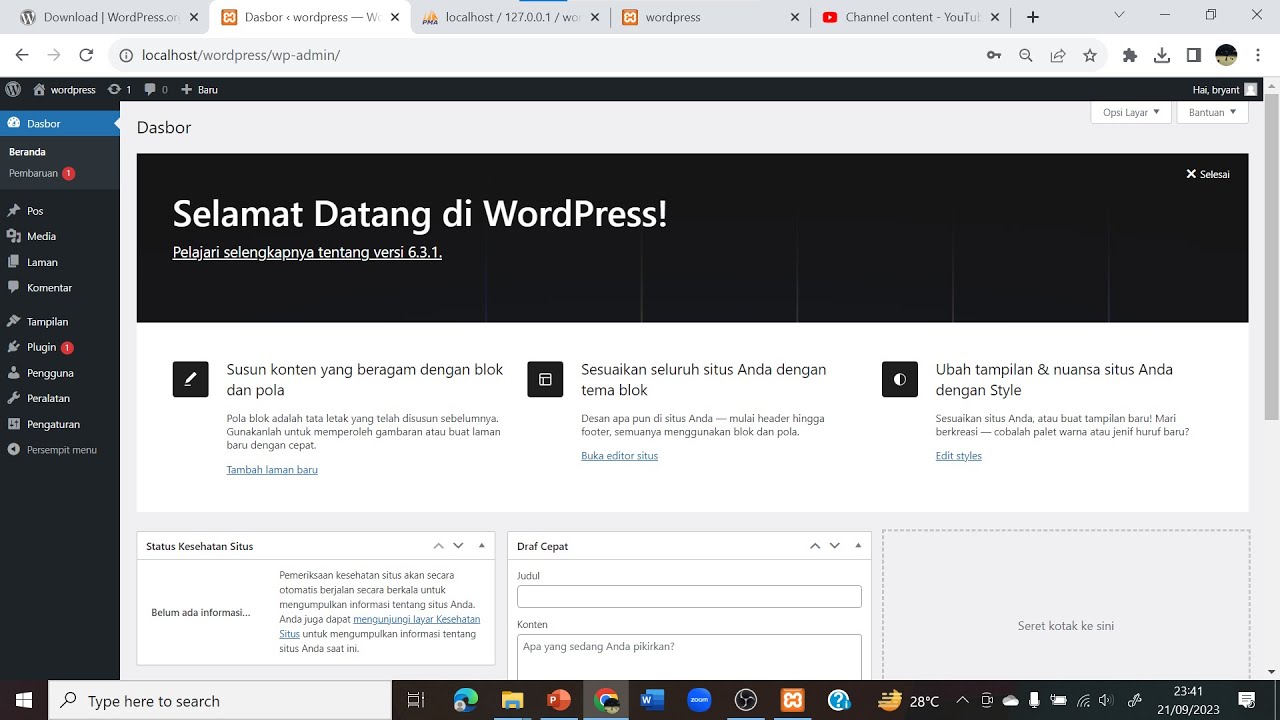The height and width of the screenshot is (720, 1280).
Task: Select the Beranda submenu item
Action: (27, 152)
